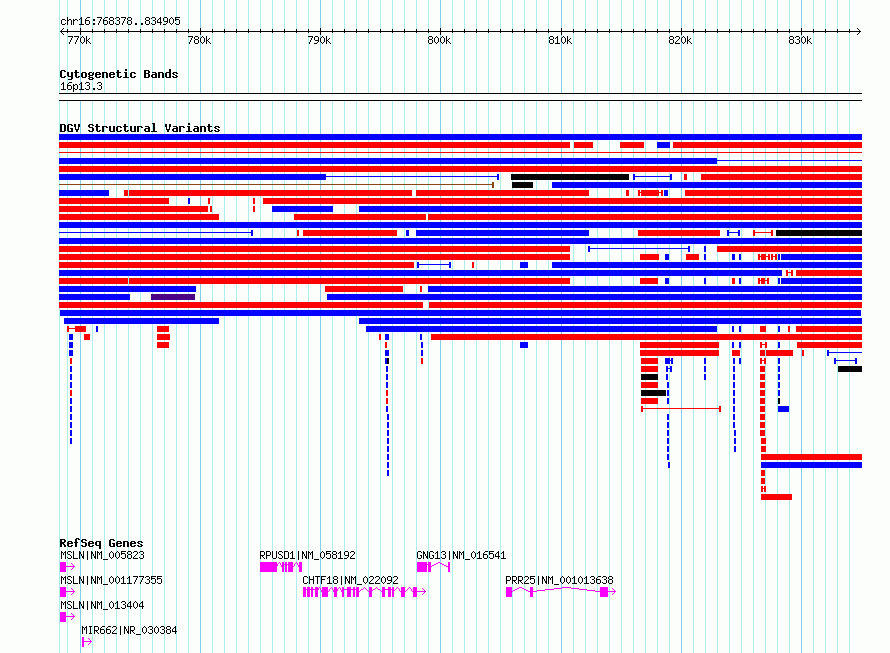Click the RPUSD1|NM_058192 gene label
This screenshot has width=890, height=653.
click(x=307, y=555)
